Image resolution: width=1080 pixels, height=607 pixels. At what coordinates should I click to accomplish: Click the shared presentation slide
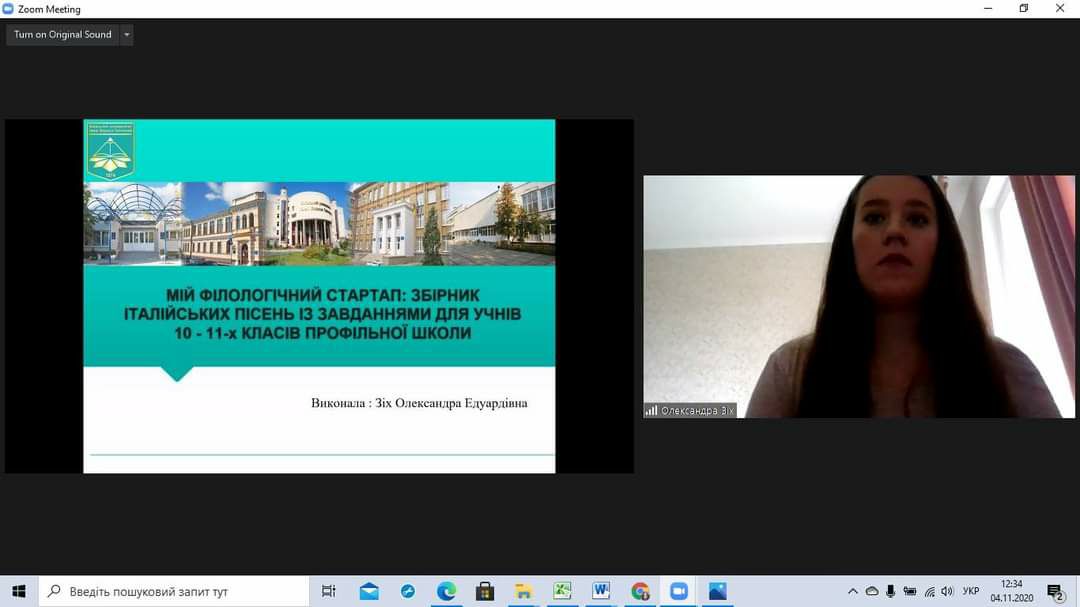pos(319,296)
